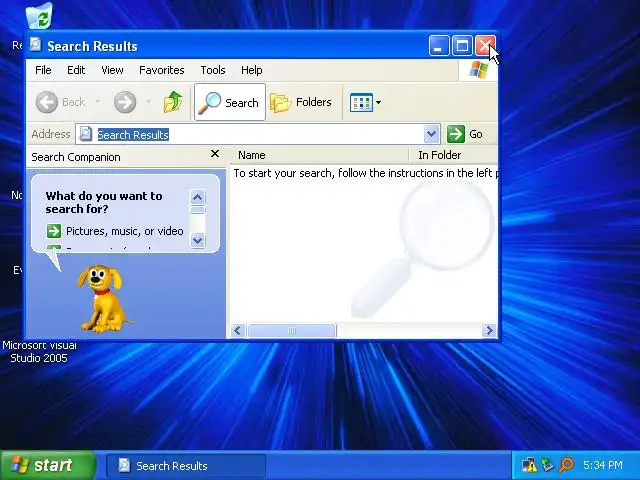Image resolution: width=640 pixels, height=480 pixels.
Task: Click the Forward arrow toolbar button
Action: [125, 102]
